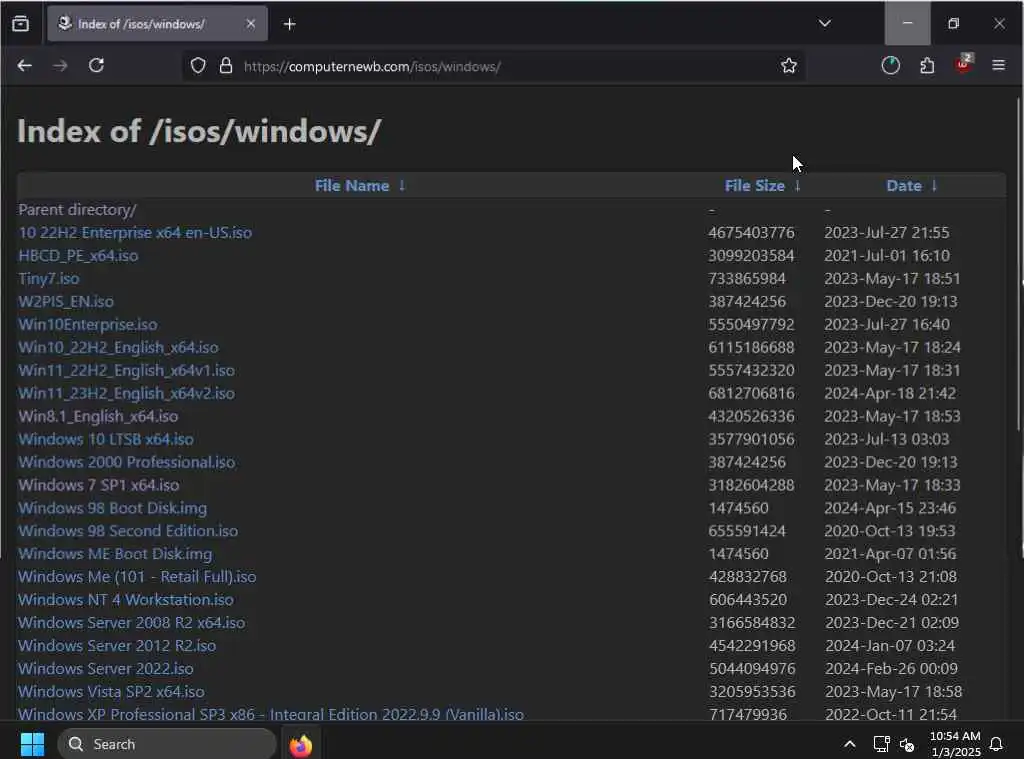Download Windows 10 LTSB x64.iso
The image size is (1024, 759).
coord(106,439)
